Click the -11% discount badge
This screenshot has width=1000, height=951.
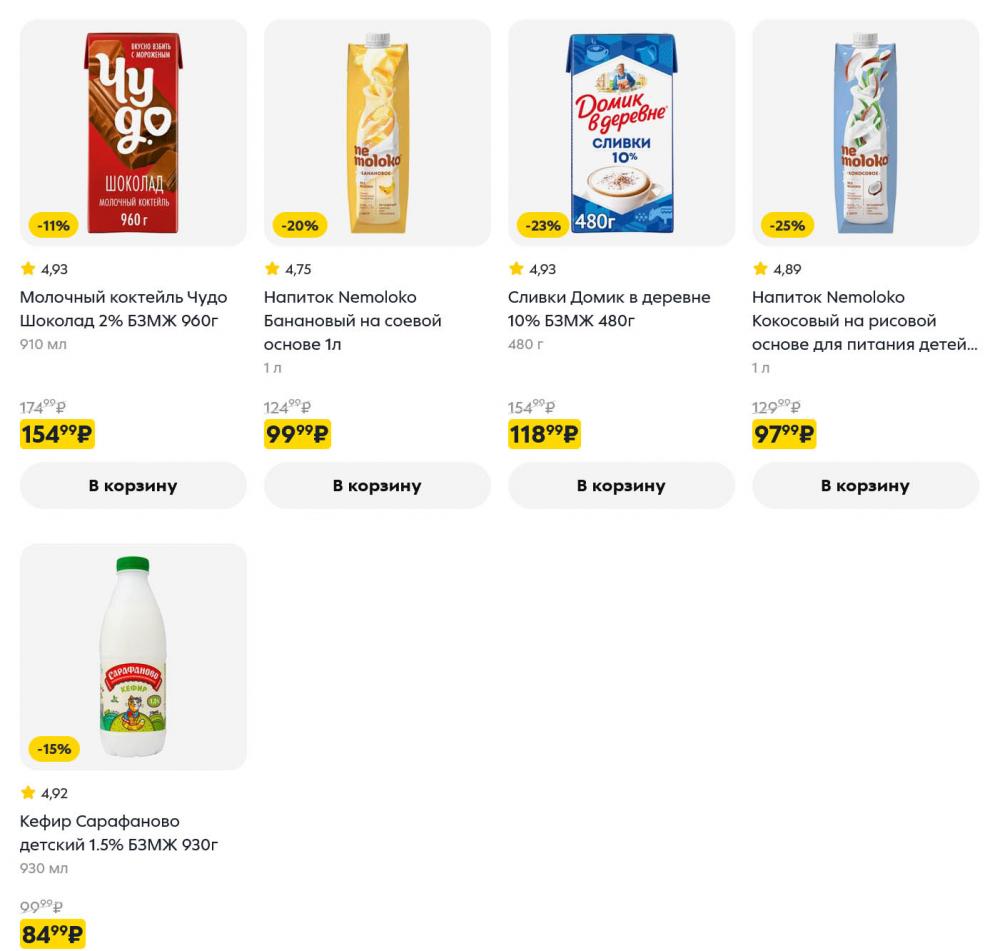[53, 226]
